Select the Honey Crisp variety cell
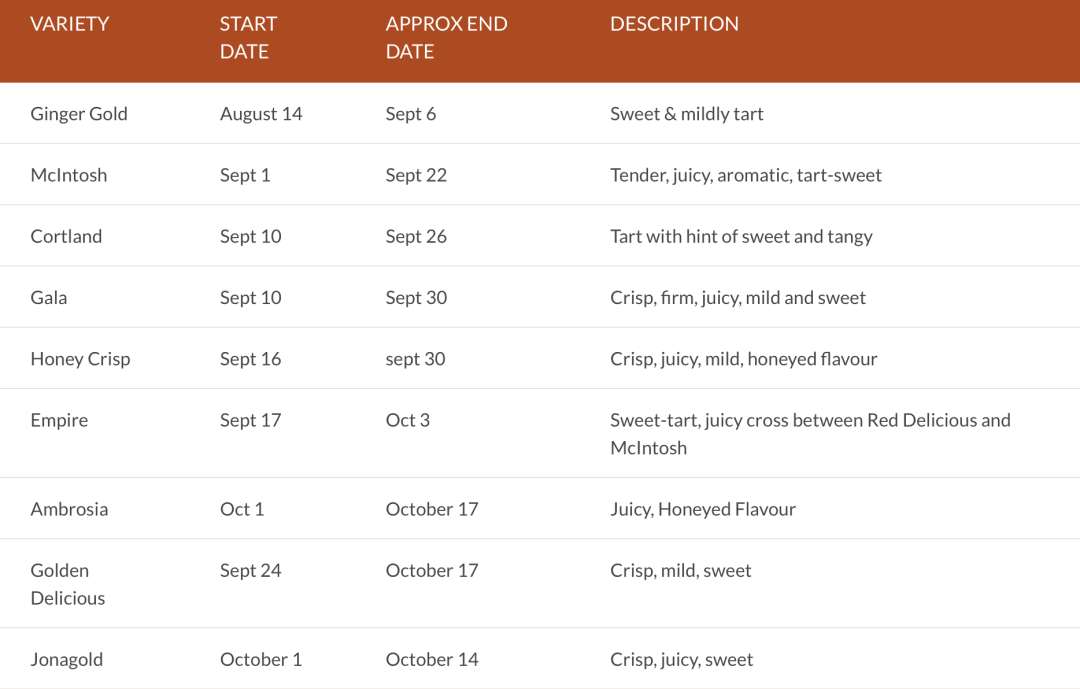Screen dimensions: 1080x689 pos(80,359)
